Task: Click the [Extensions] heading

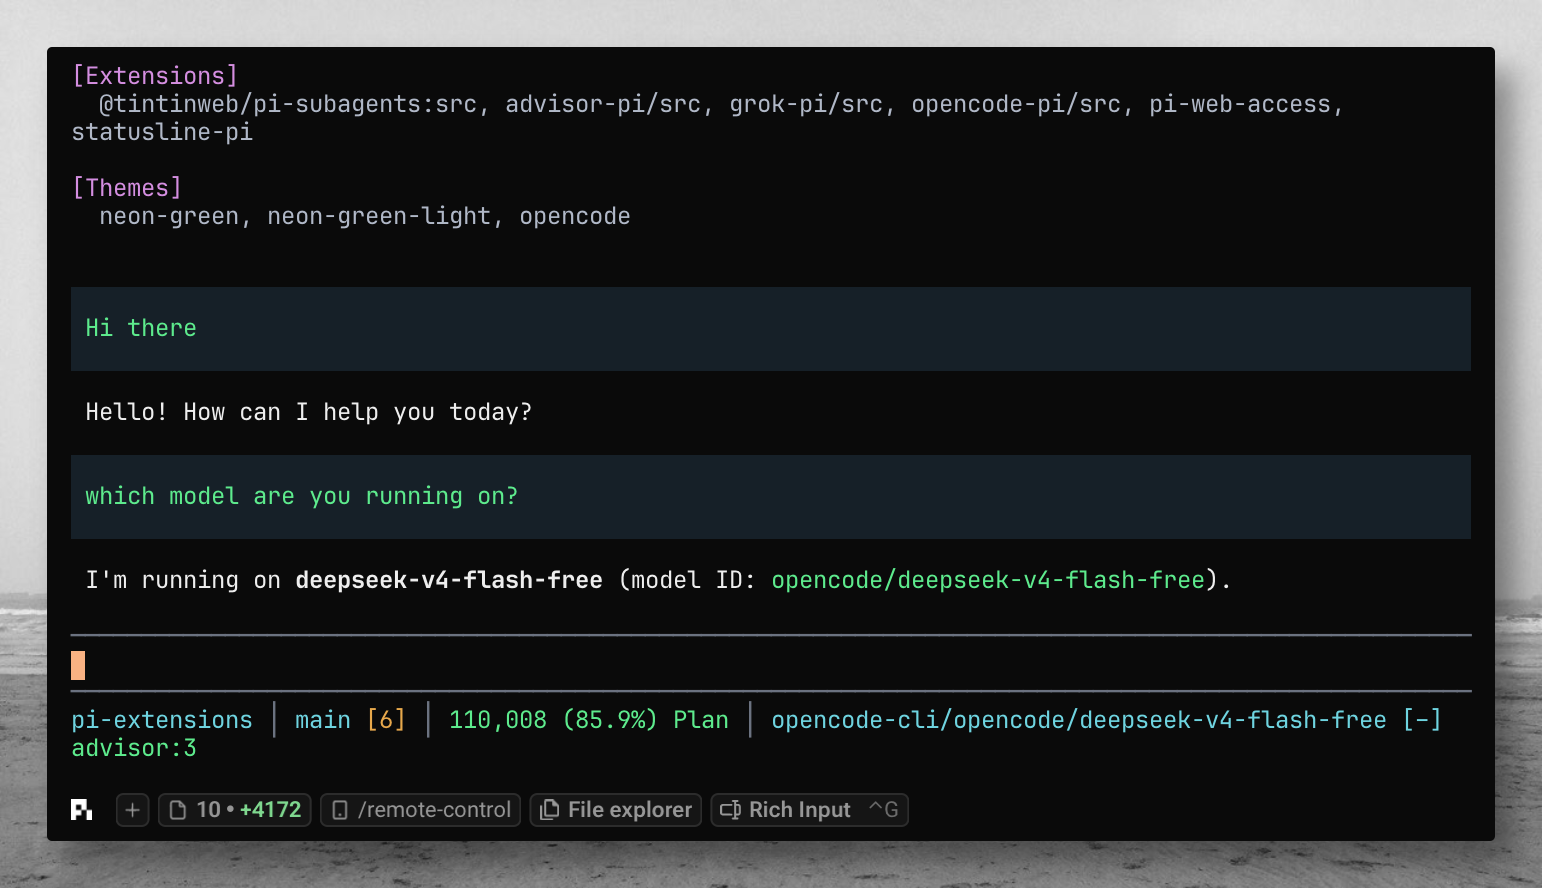Action: click(155, 76)
